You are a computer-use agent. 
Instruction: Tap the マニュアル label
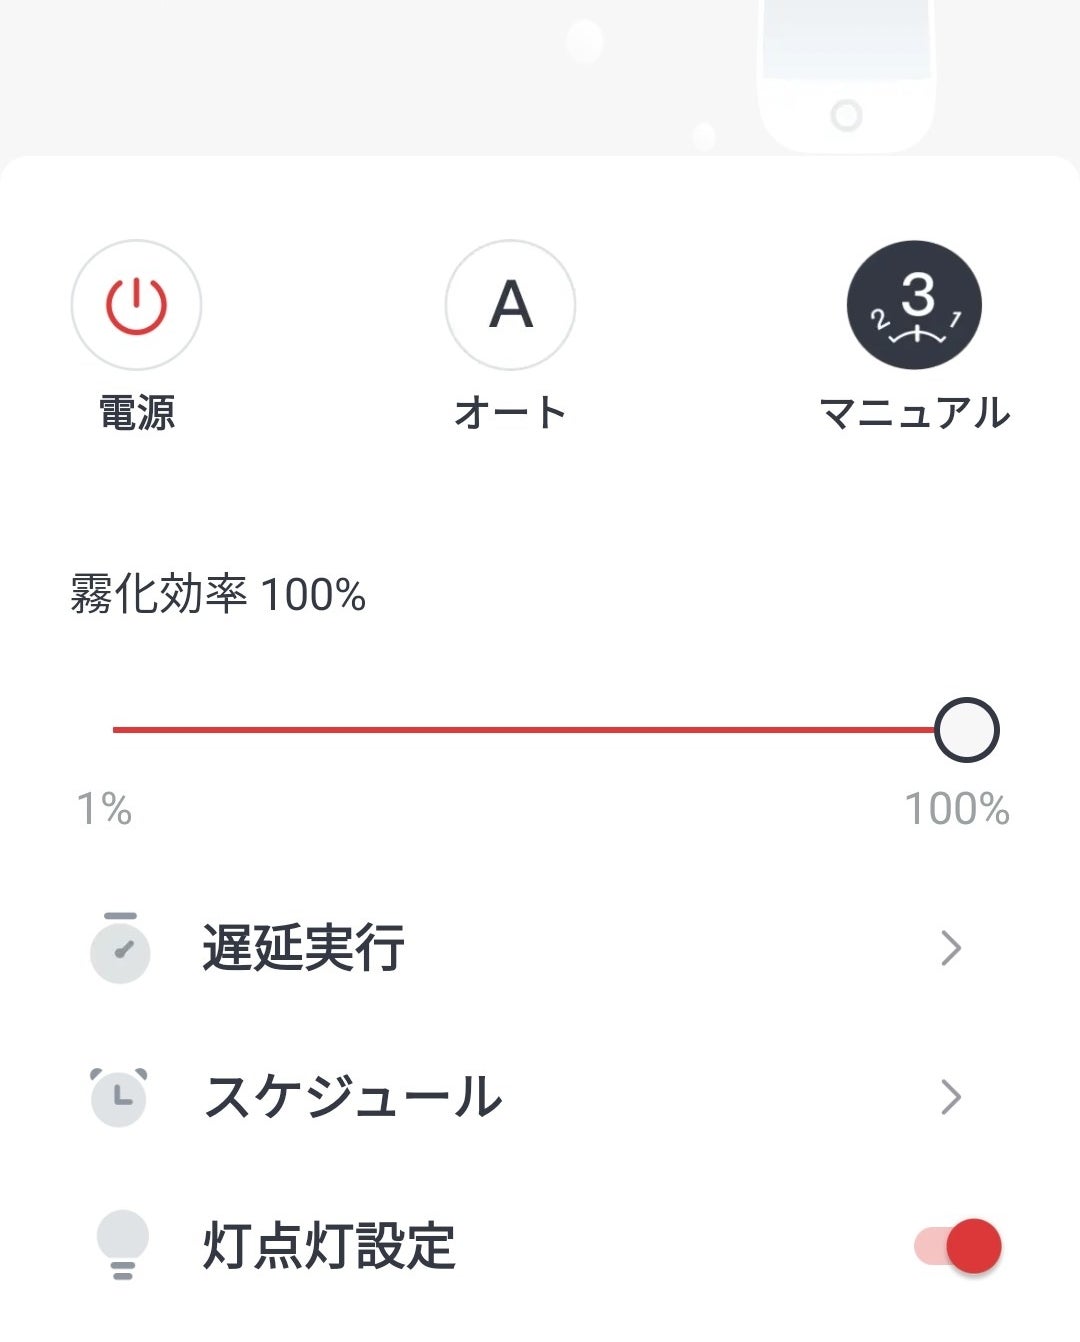914,412
